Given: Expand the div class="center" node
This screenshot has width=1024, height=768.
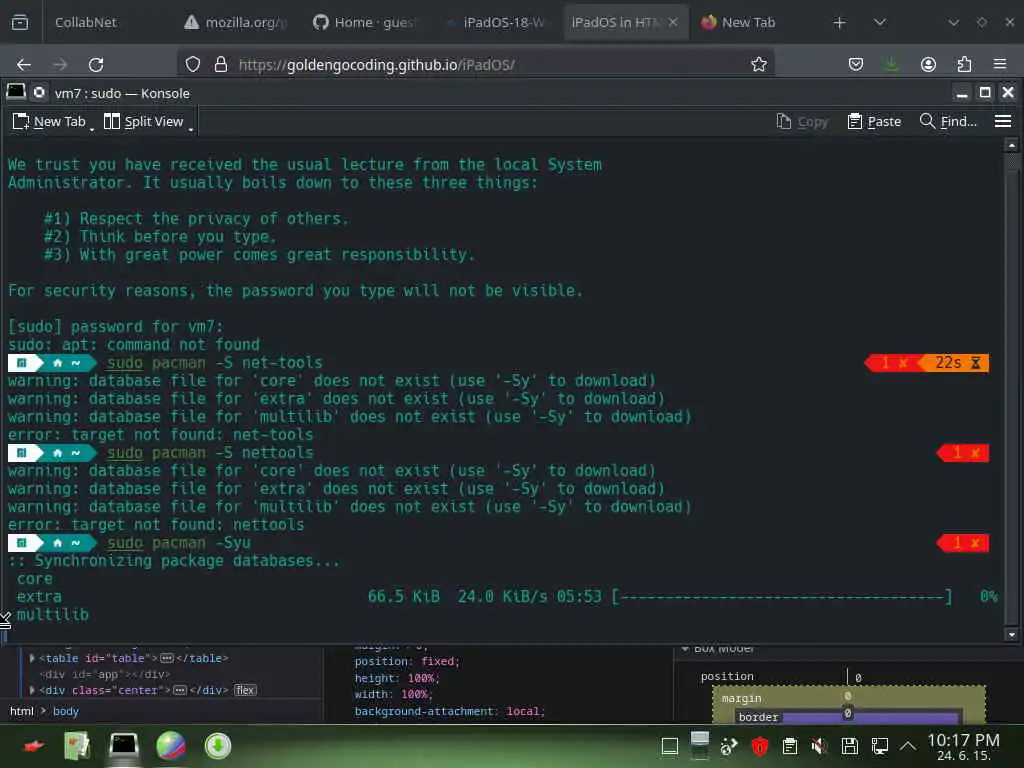Looking at the screenshot, I should coord(32,690).
